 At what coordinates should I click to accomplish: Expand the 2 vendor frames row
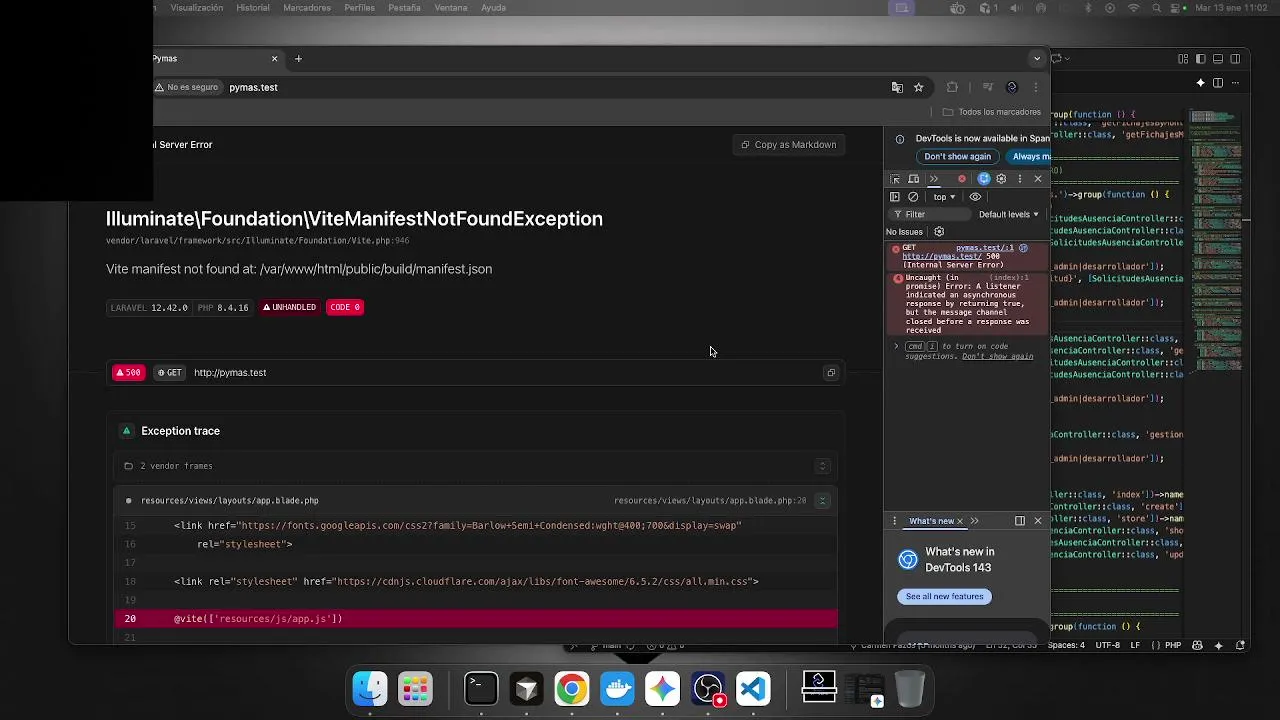pyautogui.click(x=475, y=466)
